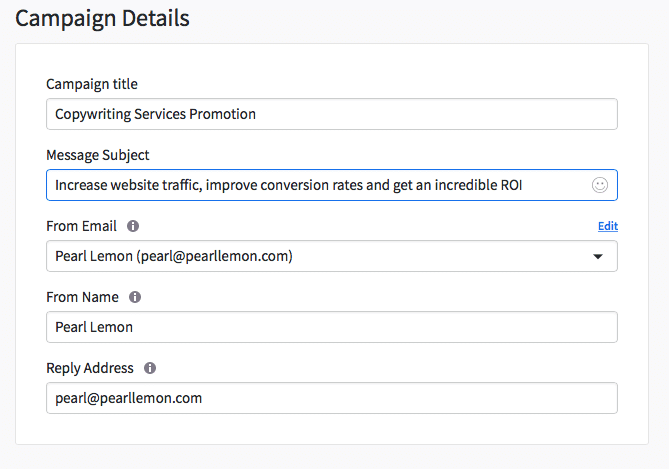Select the Reply Address input field
This screenshot has height=469, width=669.
[x=332, y=398]
